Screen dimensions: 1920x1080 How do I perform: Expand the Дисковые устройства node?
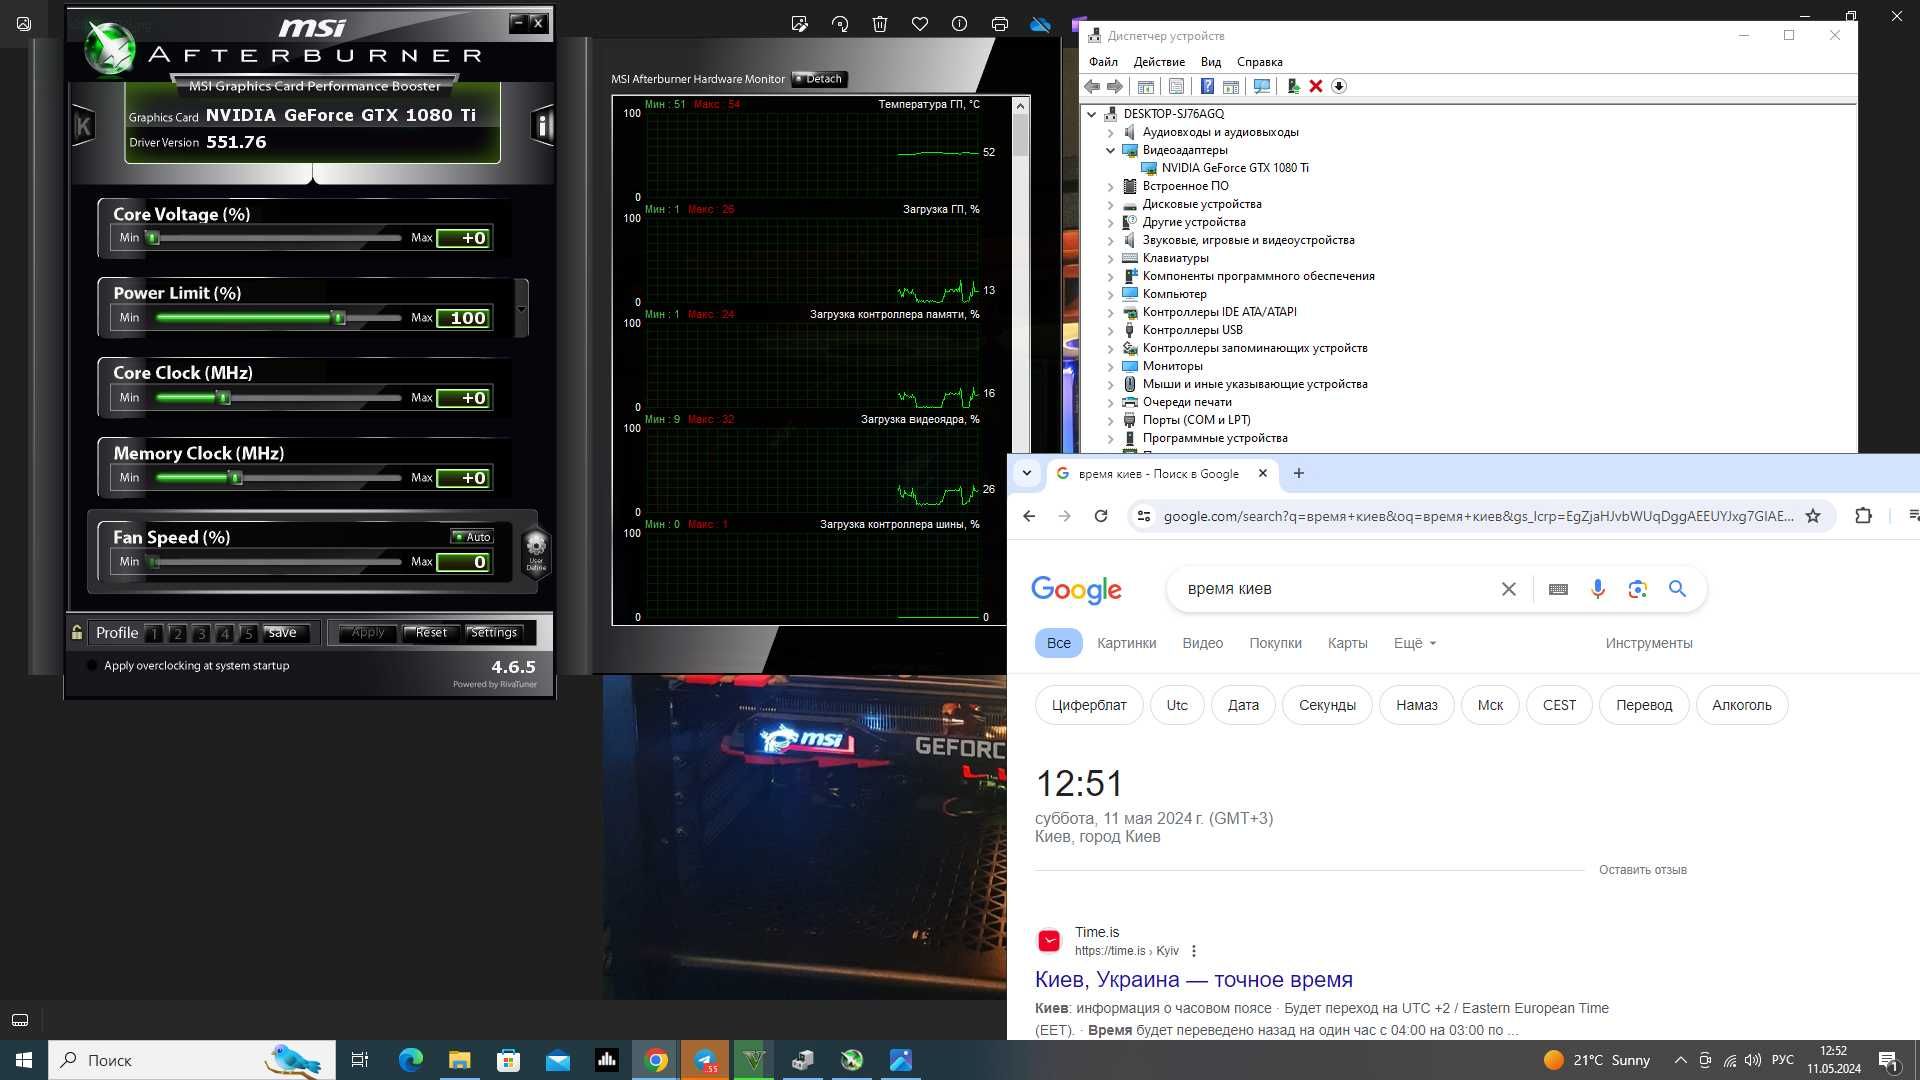[1110, 204]
